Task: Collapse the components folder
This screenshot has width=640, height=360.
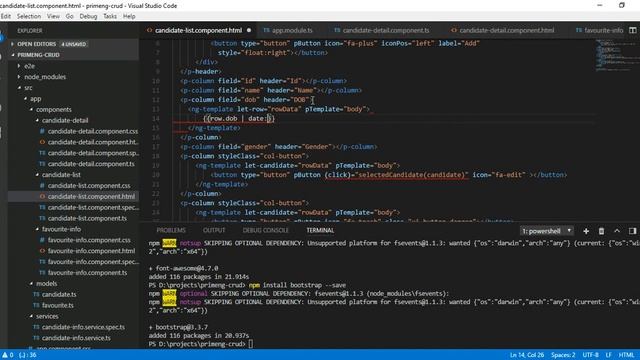Action: point(53,109)
